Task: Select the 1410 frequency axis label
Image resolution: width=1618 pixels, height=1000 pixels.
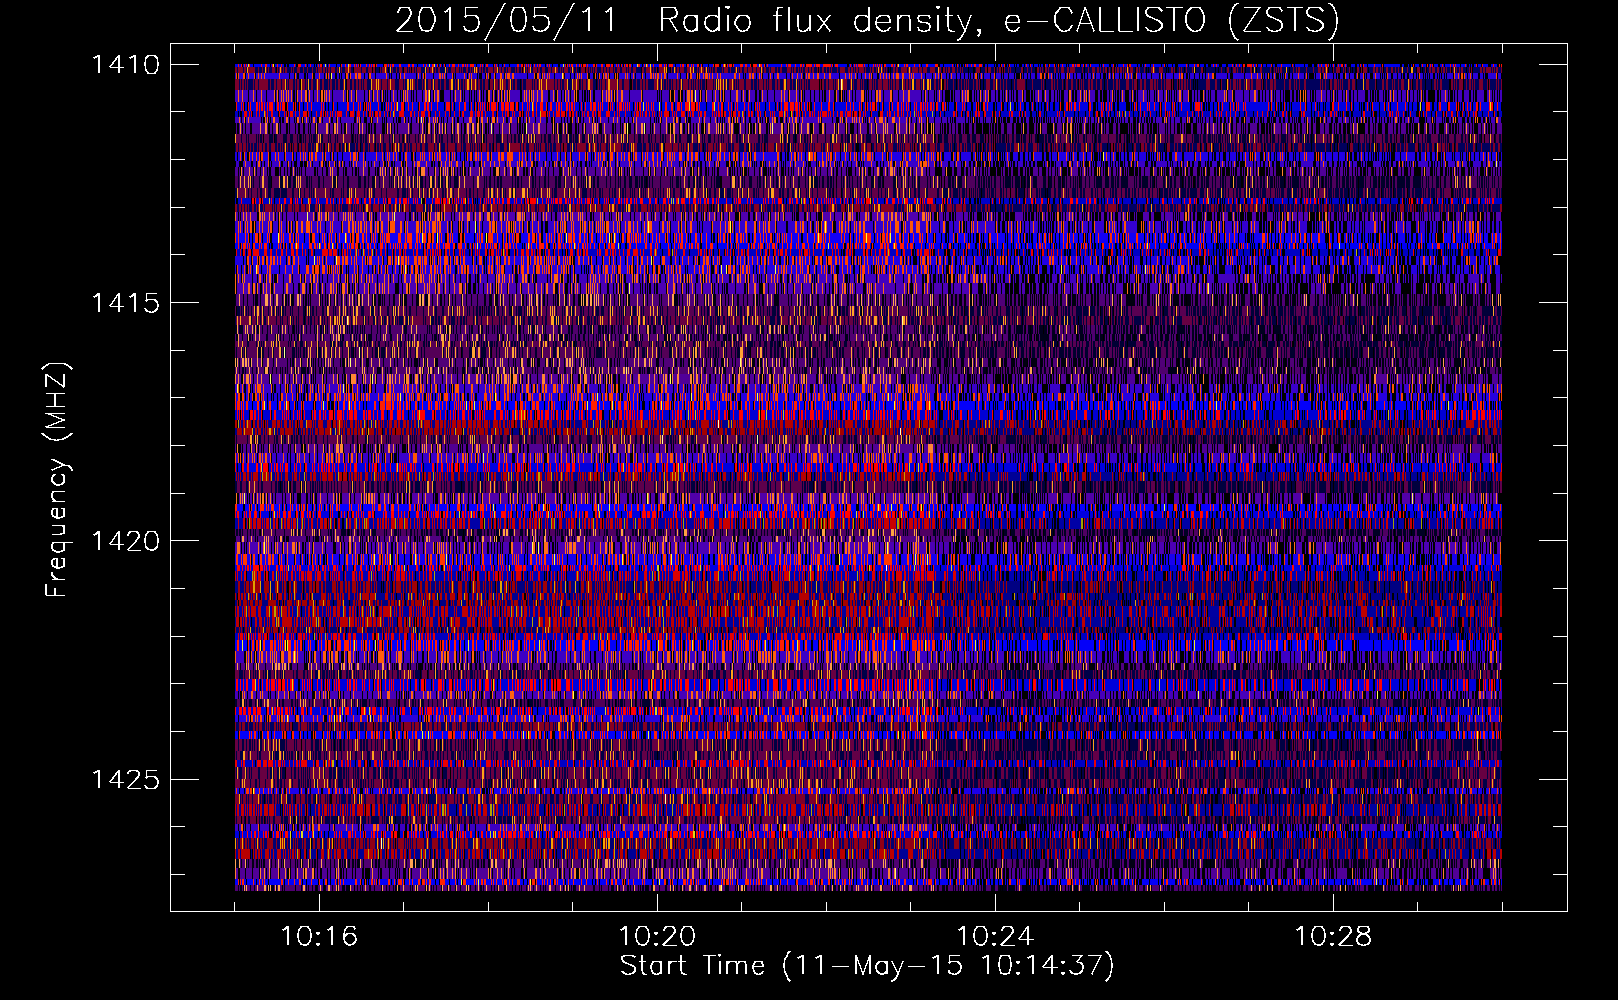Action: [125, 65]
